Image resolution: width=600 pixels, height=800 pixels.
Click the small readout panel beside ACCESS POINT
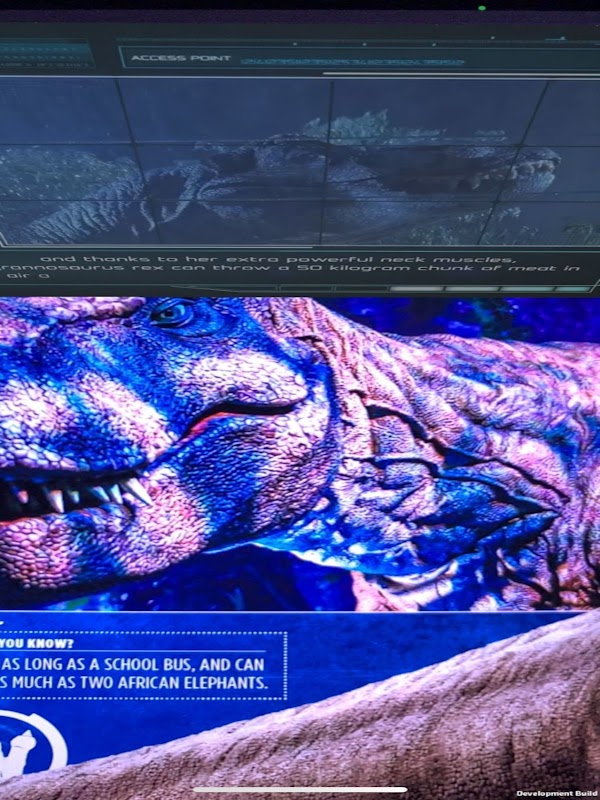(47, 56)
